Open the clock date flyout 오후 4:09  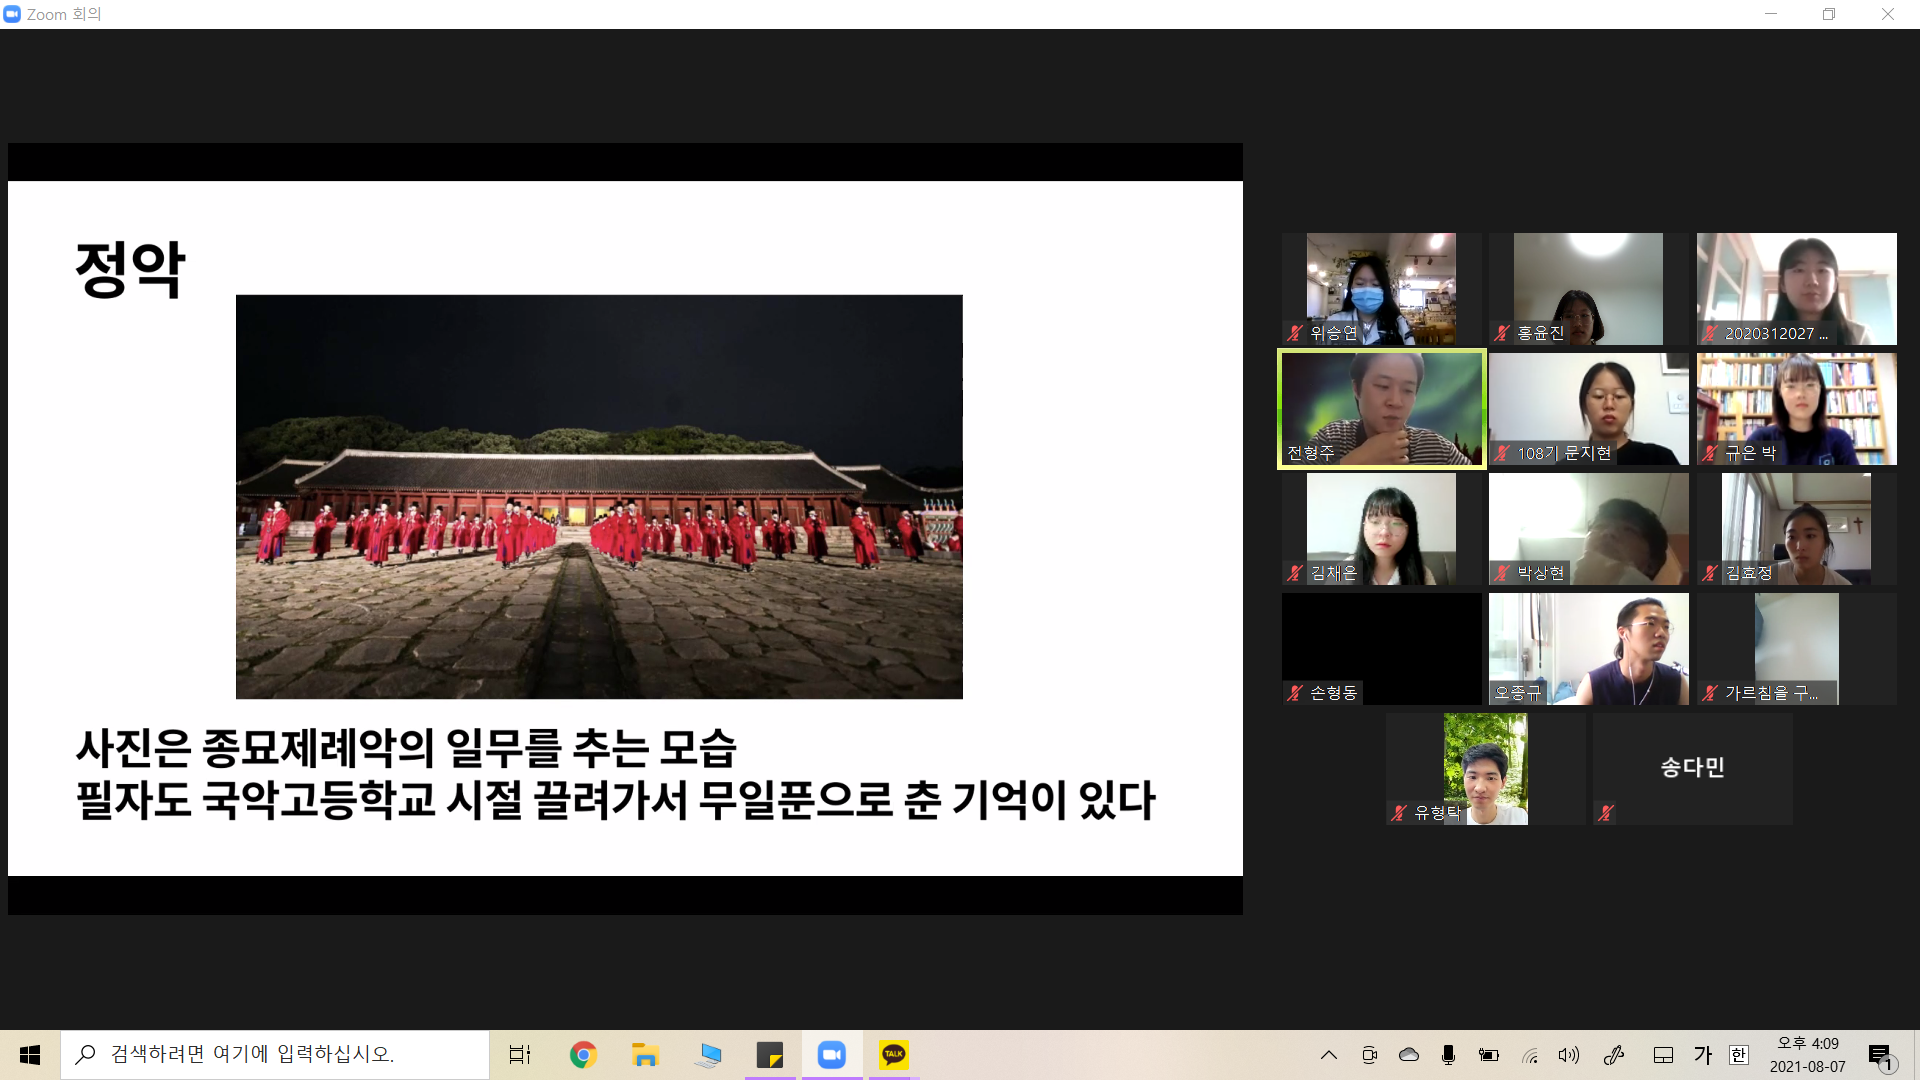[1808, 1055]
